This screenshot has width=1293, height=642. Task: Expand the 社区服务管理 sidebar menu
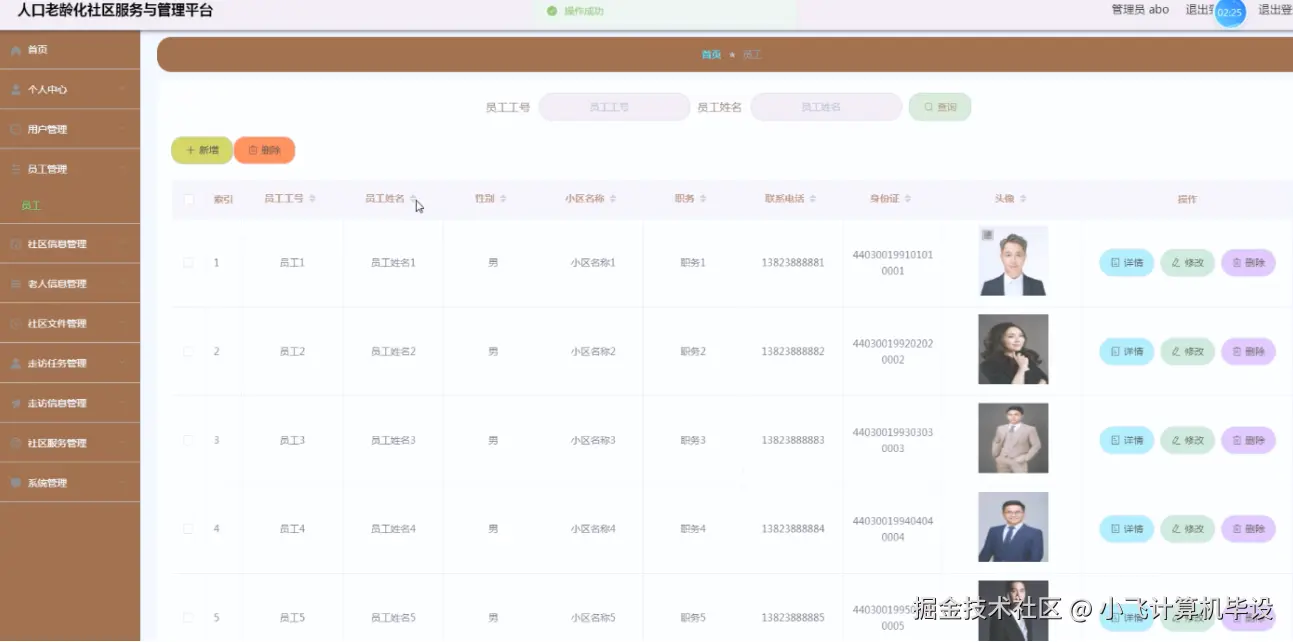click(70, 443)
